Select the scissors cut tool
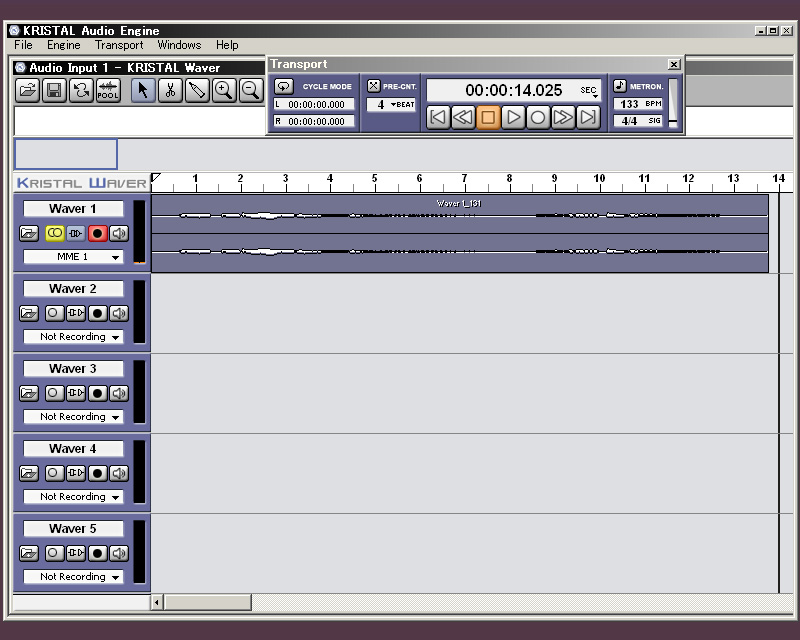Image resolution: width=800 pixels, height=640 pixels. click(170, 90)
